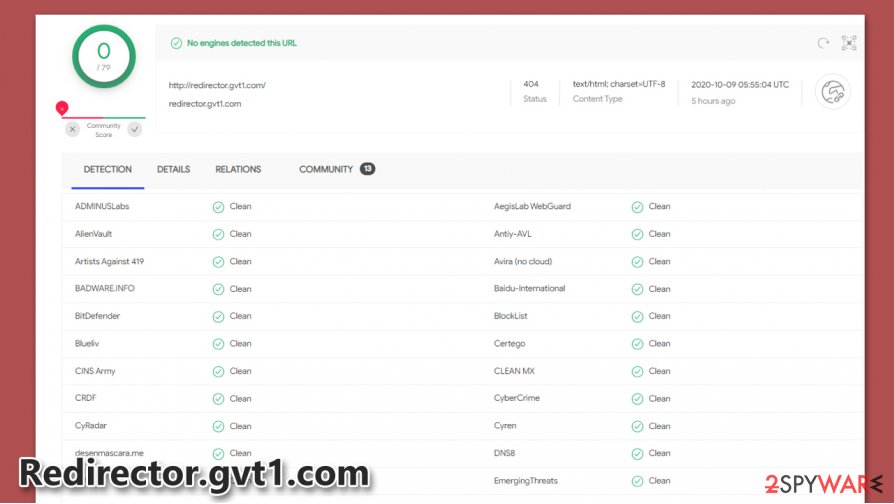Select the Certego engine name

point(509,343)
